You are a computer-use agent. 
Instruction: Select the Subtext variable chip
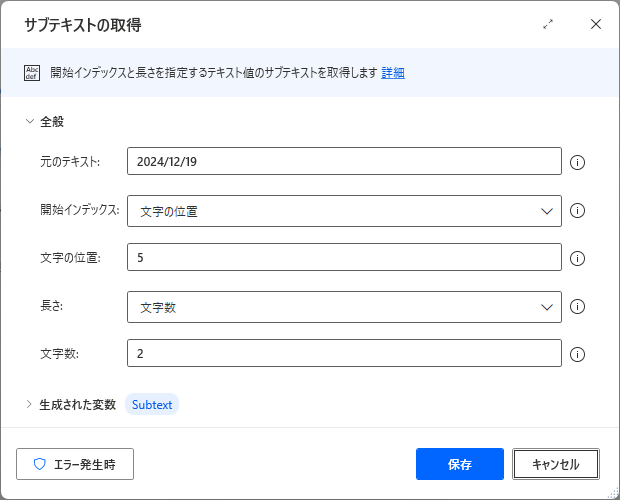point(152,405)
